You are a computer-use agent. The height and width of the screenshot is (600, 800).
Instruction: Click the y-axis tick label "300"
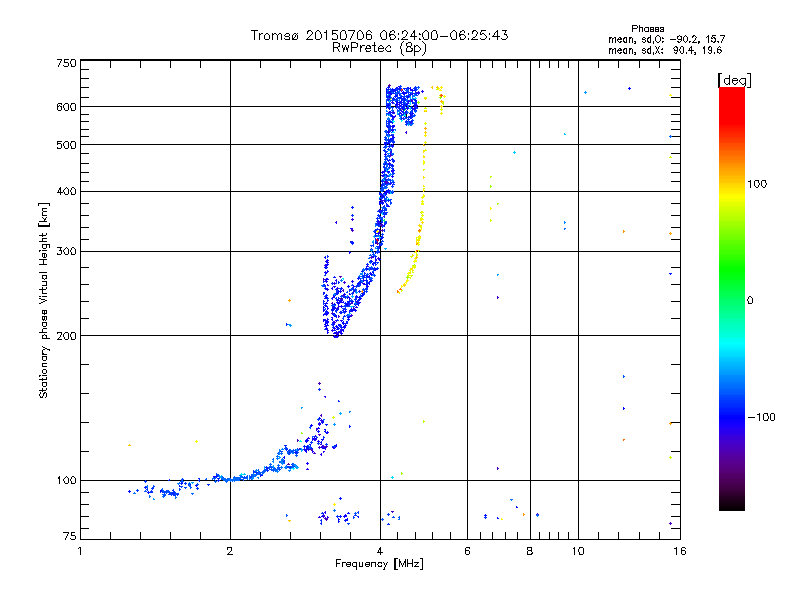point(66,251)
